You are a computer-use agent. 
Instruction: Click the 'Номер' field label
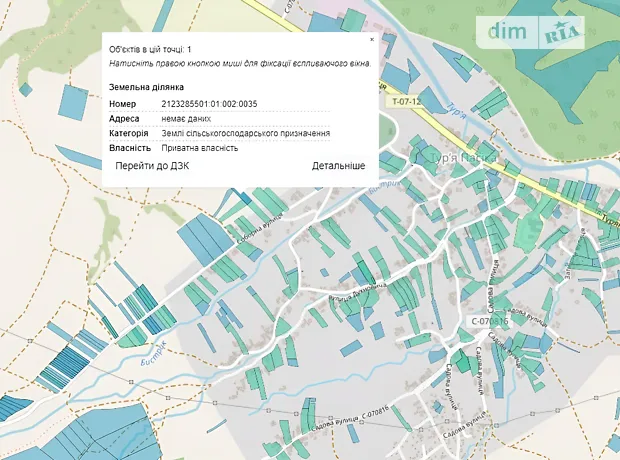pyautogui.click(x=121, y=103)
